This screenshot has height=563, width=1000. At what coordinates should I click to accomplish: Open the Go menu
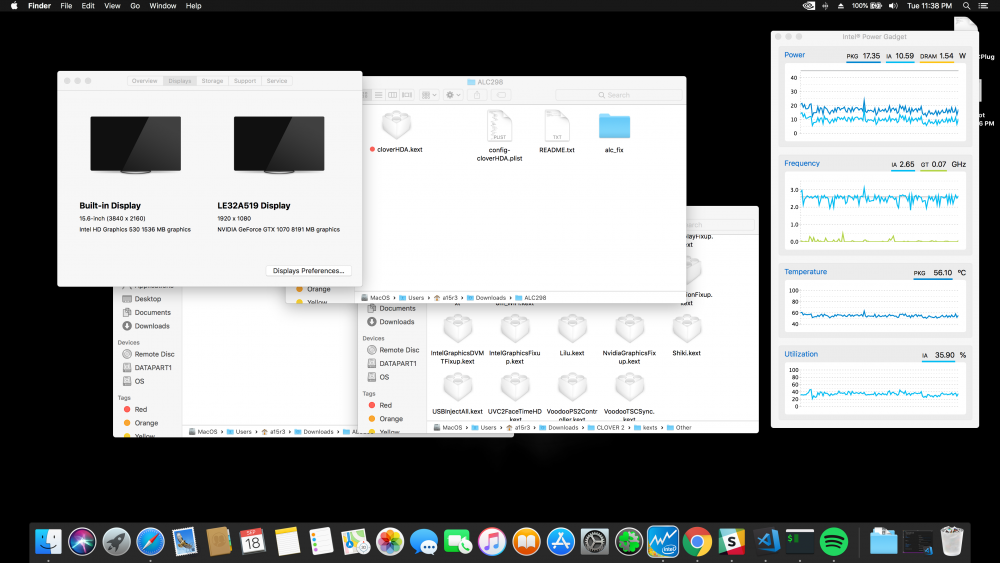tap(135, 6)
